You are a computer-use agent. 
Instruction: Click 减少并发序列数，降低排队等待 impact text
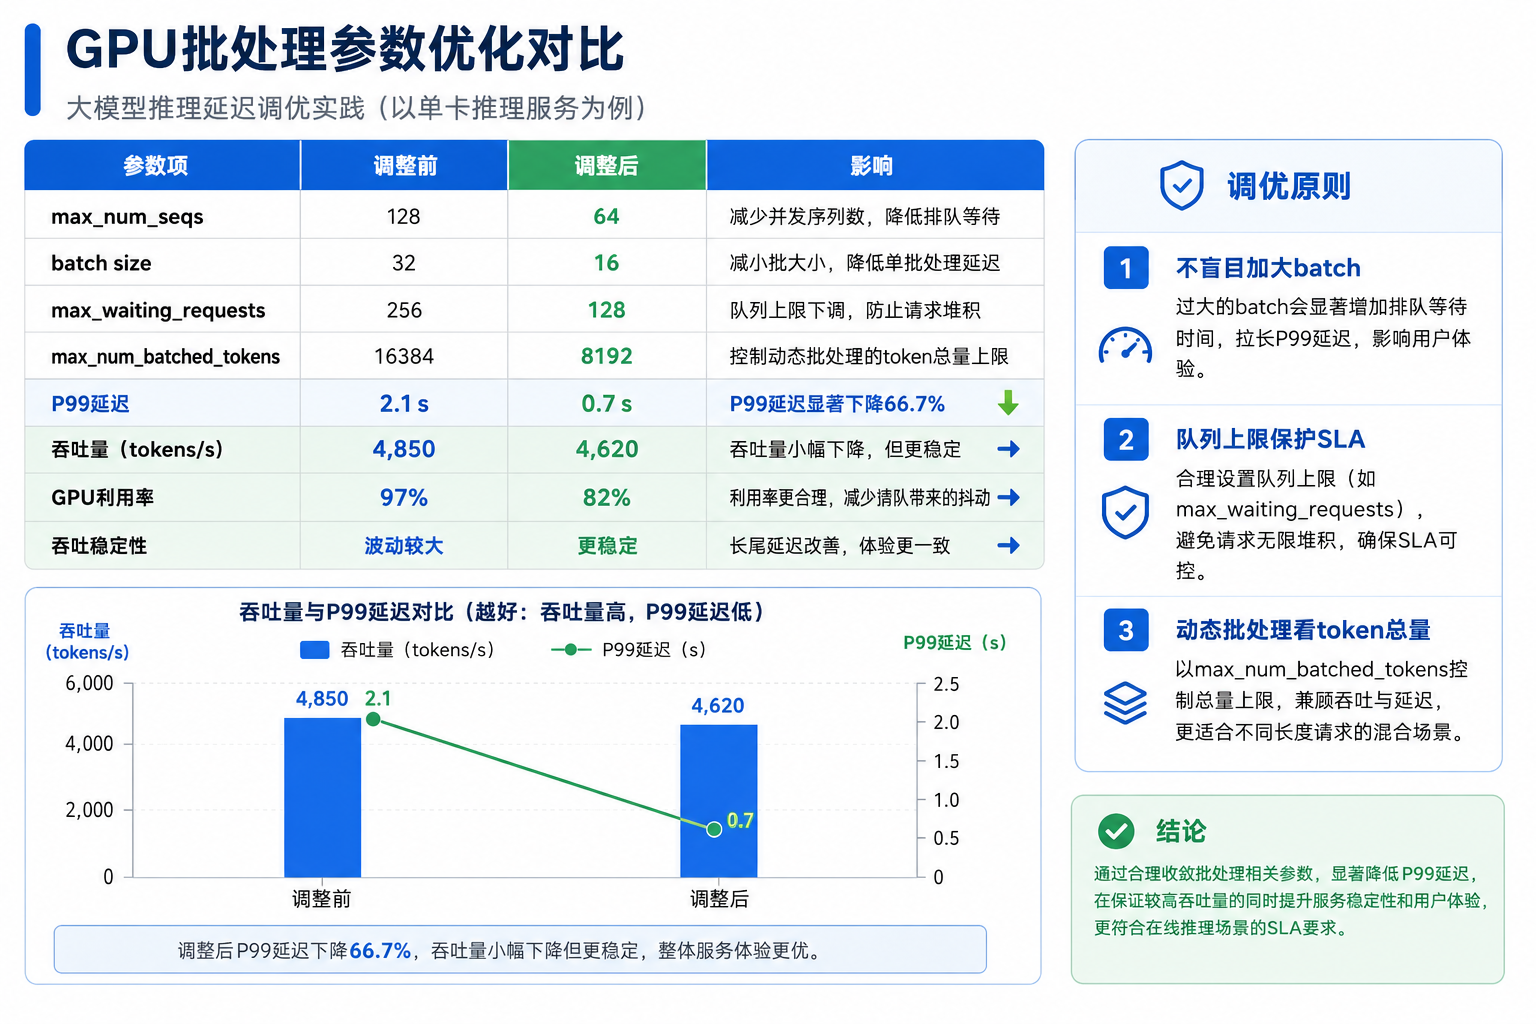coord(865,217)
